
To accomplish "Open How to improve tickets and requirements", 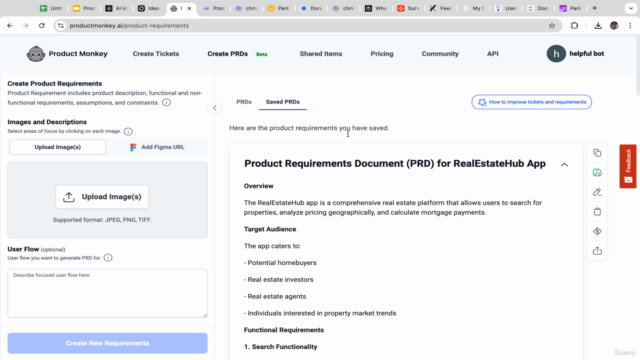I will (x=531, y=102).
